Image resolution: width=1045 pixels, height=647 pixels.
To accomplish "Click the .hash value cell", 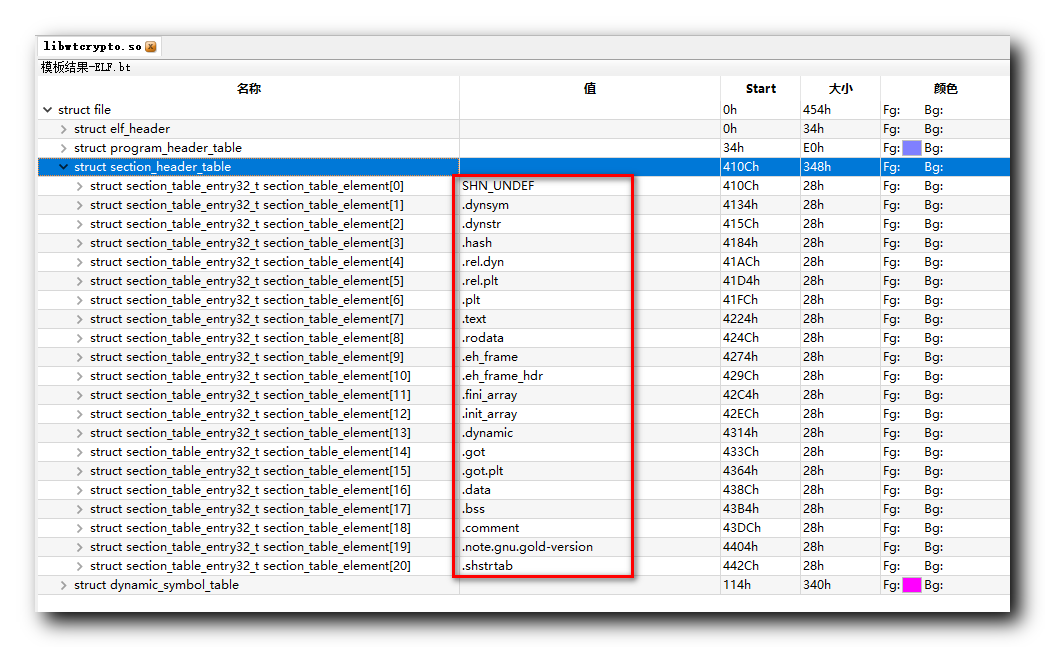I will [x=590, y=243].
